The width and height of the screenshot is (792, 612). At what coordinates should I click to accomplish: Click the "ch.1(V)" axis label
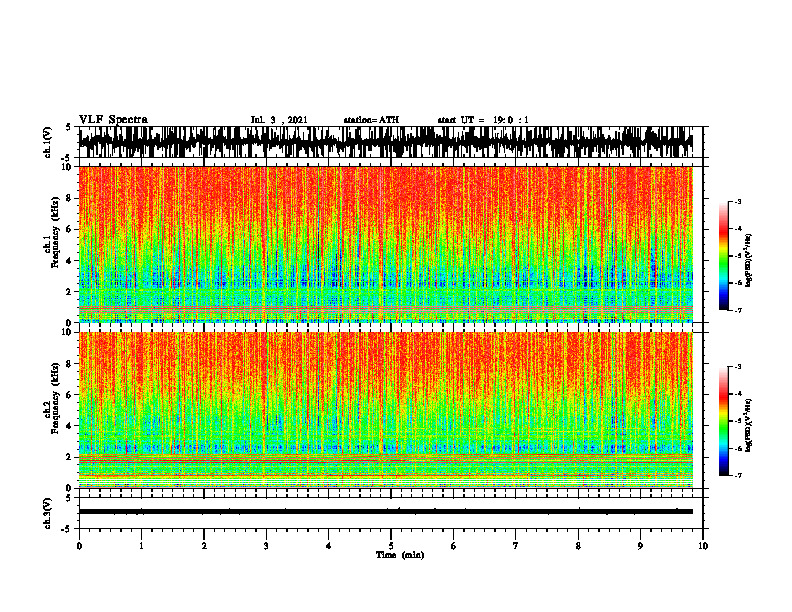click(x=48, y=142)
